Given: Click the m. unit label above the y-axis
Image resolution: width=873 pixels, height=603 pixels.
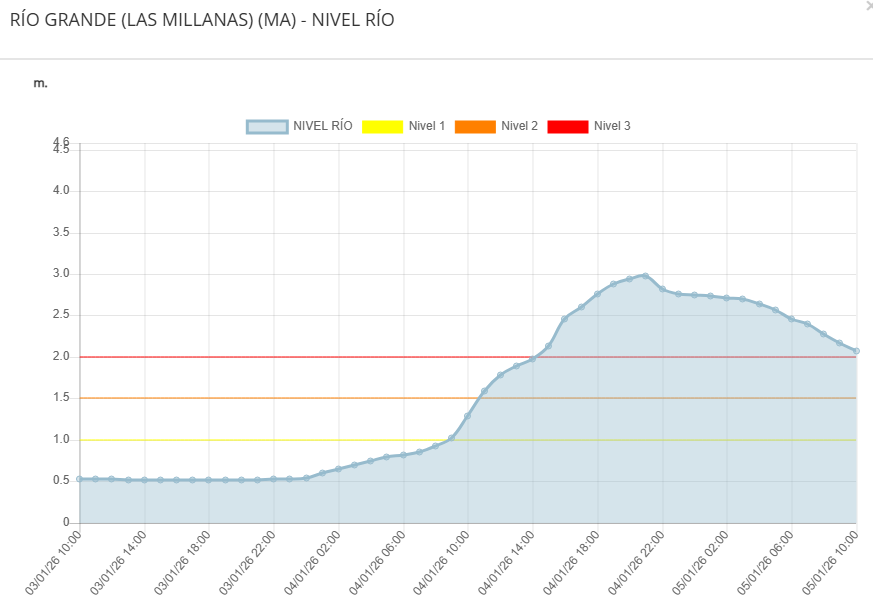Looking at the screenshot, I should tap(39, 84).
